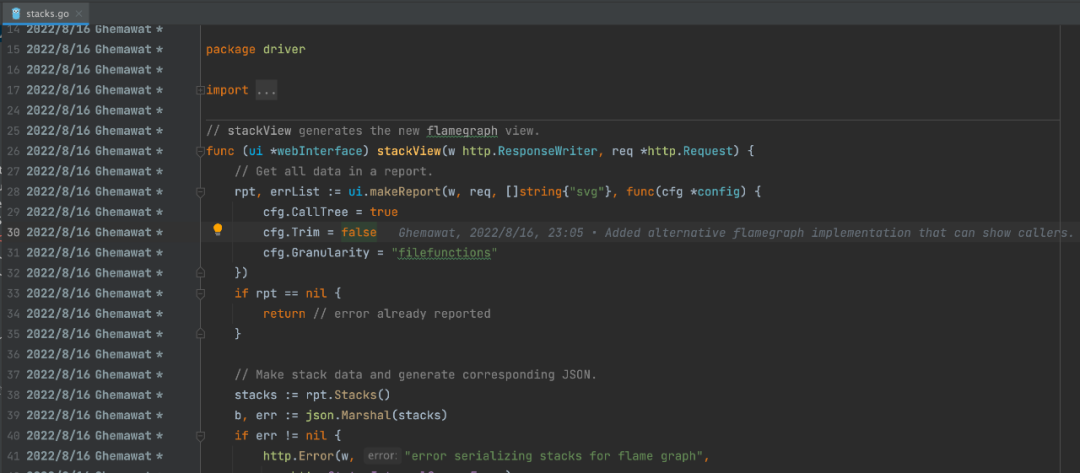
Task: Click the 'error:' parameter inlay hint
Action: (x=381, y=456)
